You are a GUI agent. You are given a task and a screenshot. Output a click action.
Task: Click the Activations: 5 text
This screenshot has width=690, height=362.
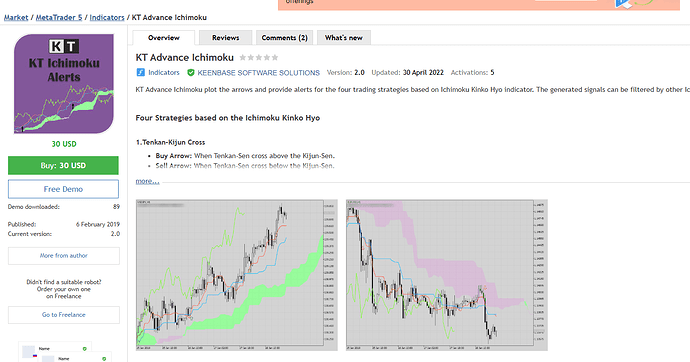473,73
